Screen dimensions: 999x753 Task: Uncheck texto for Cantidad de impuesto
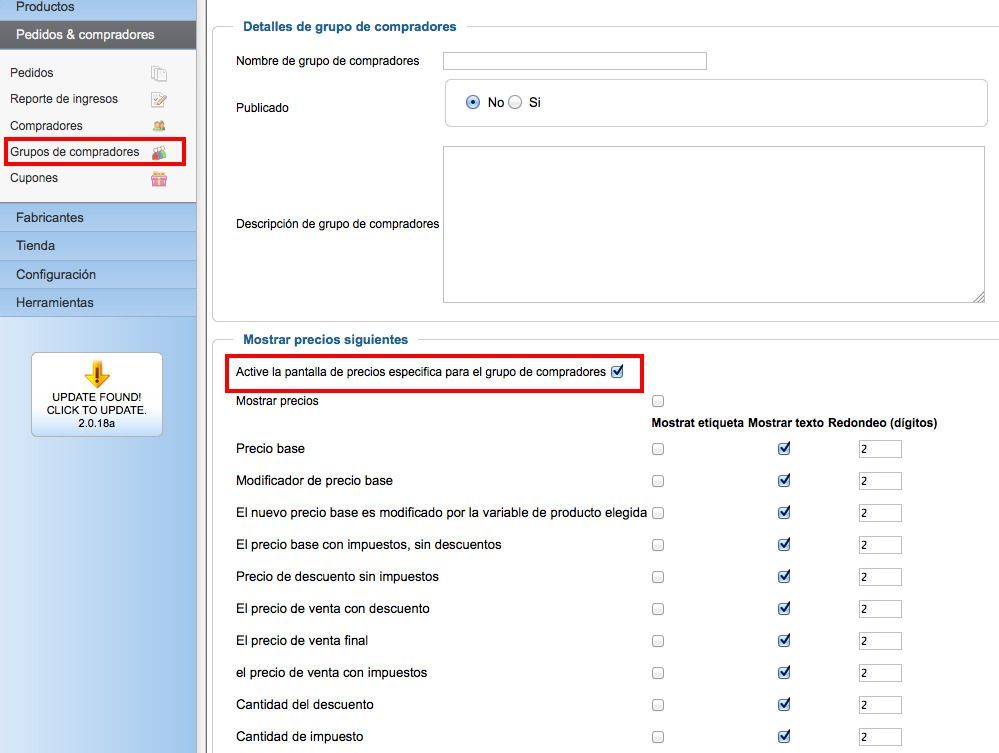[x=784, y=736]
